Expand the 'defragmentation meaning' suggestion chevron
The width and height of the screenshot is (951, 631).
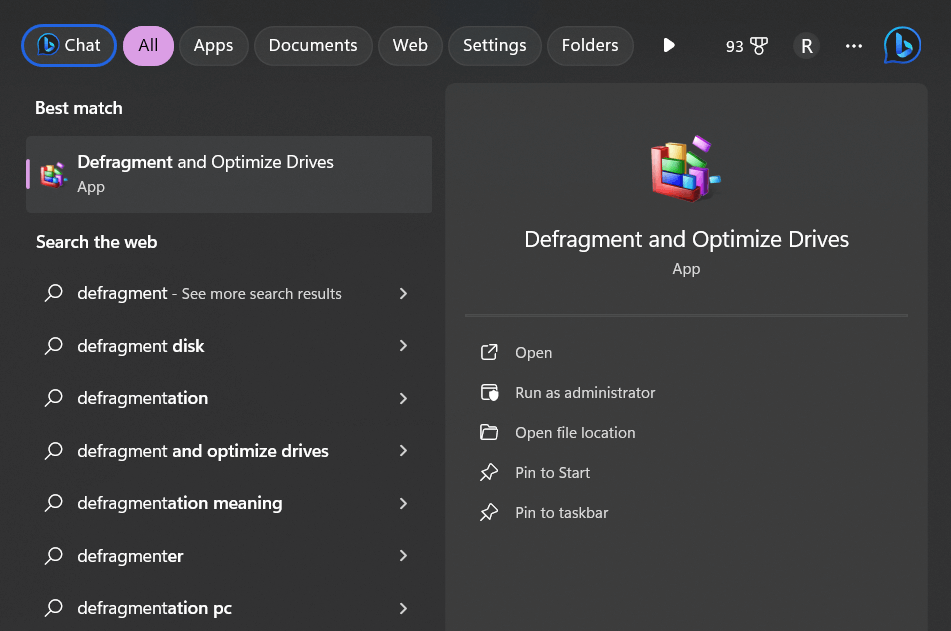point(403,503)
